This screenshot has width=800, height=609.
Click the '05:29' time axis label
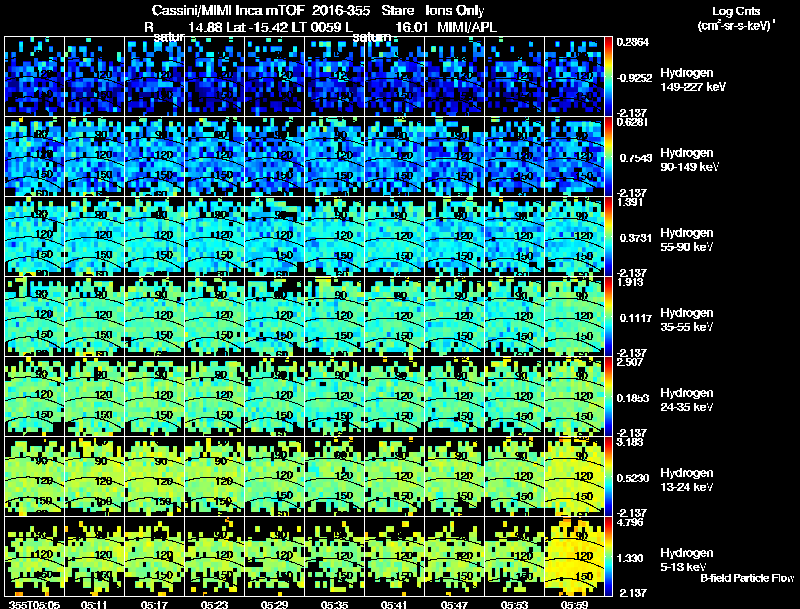tap(274, 604)
